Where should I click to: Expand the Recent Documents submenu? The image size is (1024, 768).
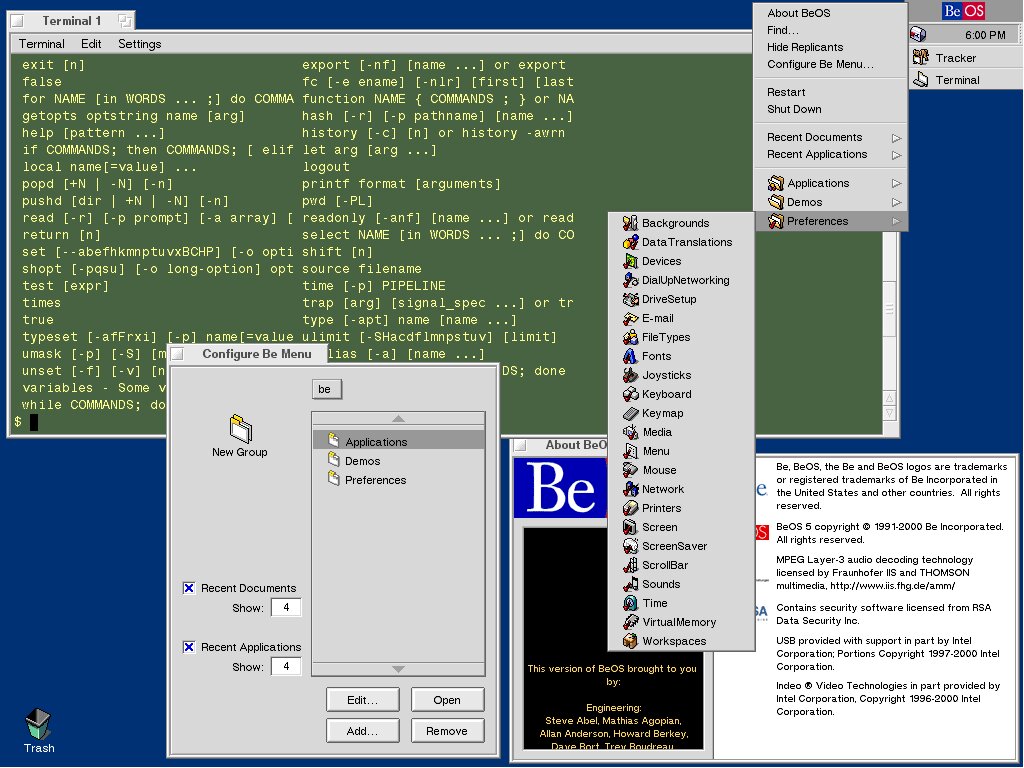830,137
